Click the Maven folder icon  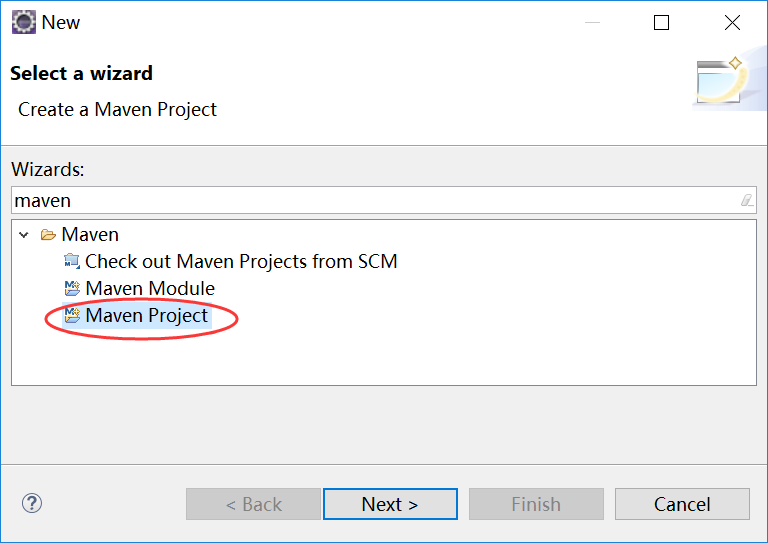47,235
